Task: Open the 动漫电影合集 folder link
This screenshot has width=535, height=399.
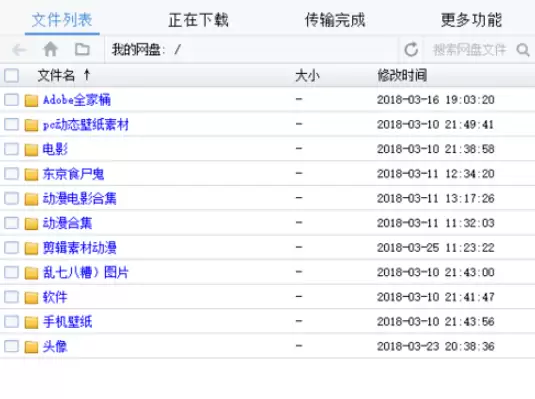Action: 79,199
